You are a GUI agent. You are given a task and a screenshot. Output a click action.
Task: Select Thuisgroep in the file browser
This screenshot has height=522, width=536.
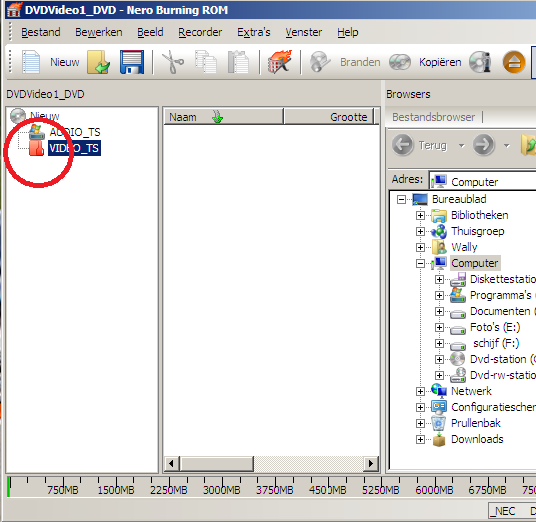pos(478,231)
